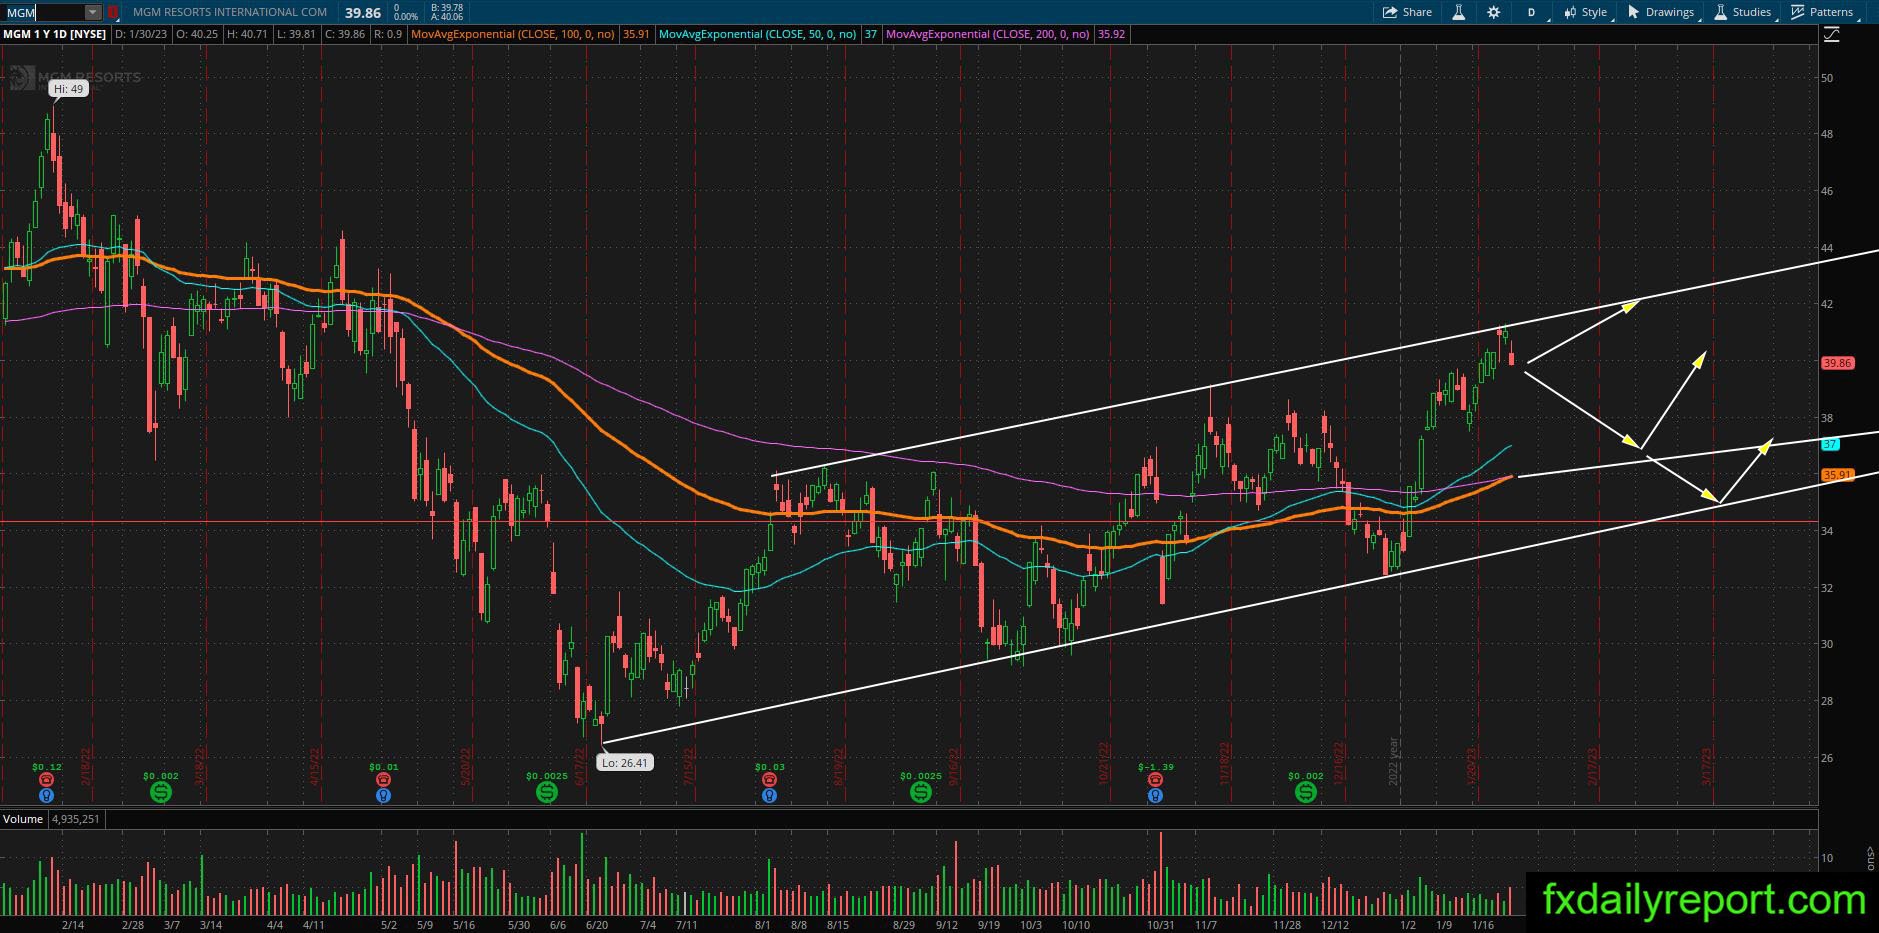Screen dimensions: 1879x933
Task: Click the MGM RESORTS INTERNATIONAL COM name
Action: coord(229,13)
